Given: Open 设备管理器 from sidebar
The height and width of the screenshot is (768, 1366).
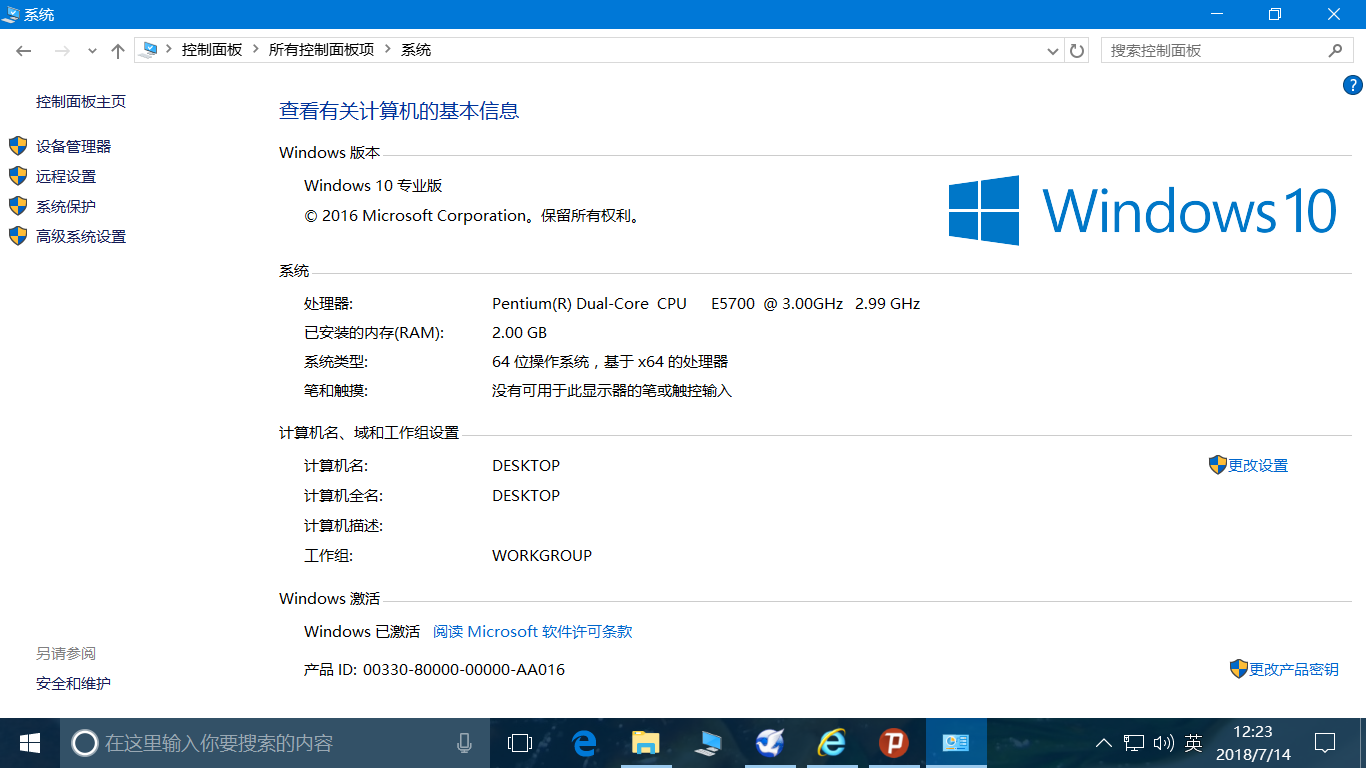Looking at the screenshot, I should tap(73, 146).
